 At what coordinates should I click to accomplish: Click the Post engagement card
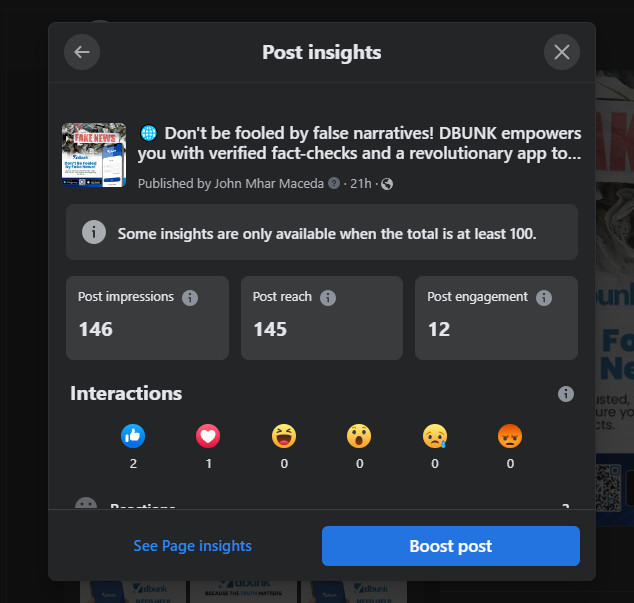(496, 318)
